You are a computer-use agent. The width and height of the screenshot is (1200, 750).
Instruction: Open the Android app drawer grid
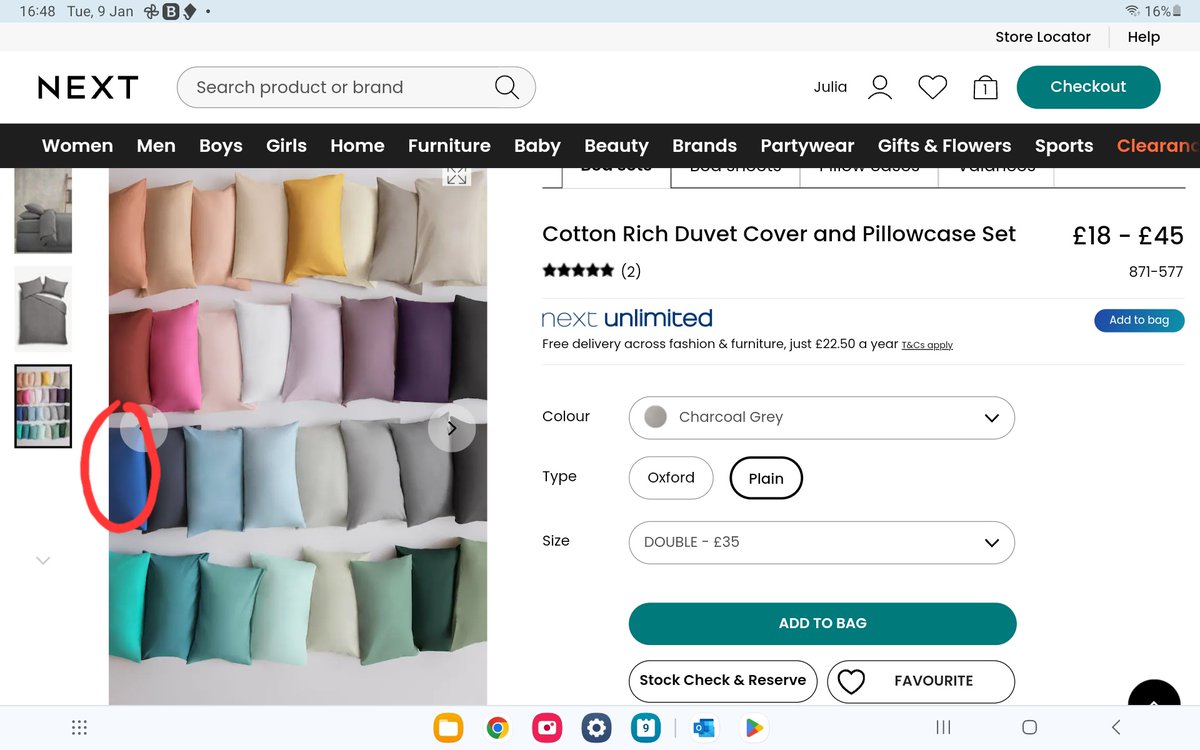coord(80,727)
